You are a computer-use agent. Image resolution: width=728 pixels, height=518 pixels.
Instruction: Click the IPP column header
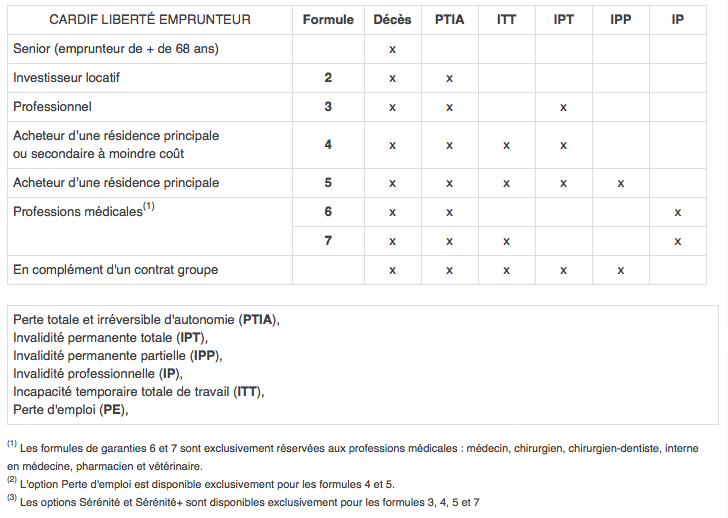pos(620,19)
